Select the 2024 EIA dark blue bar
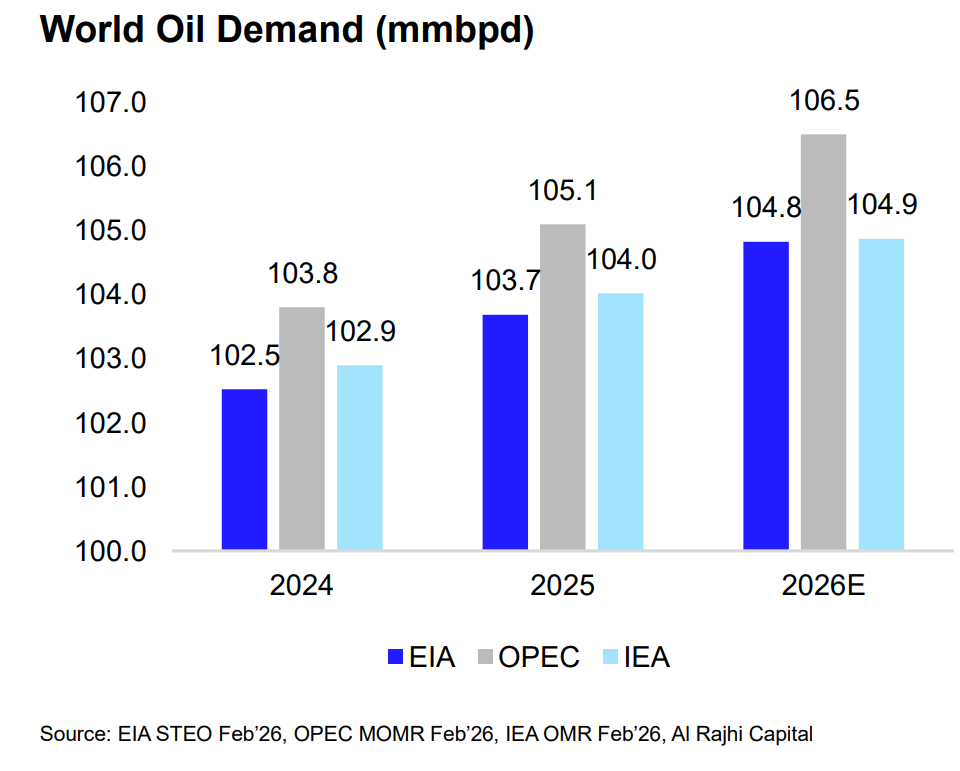This screenshot has width=960, height=771. click(244, 469)
